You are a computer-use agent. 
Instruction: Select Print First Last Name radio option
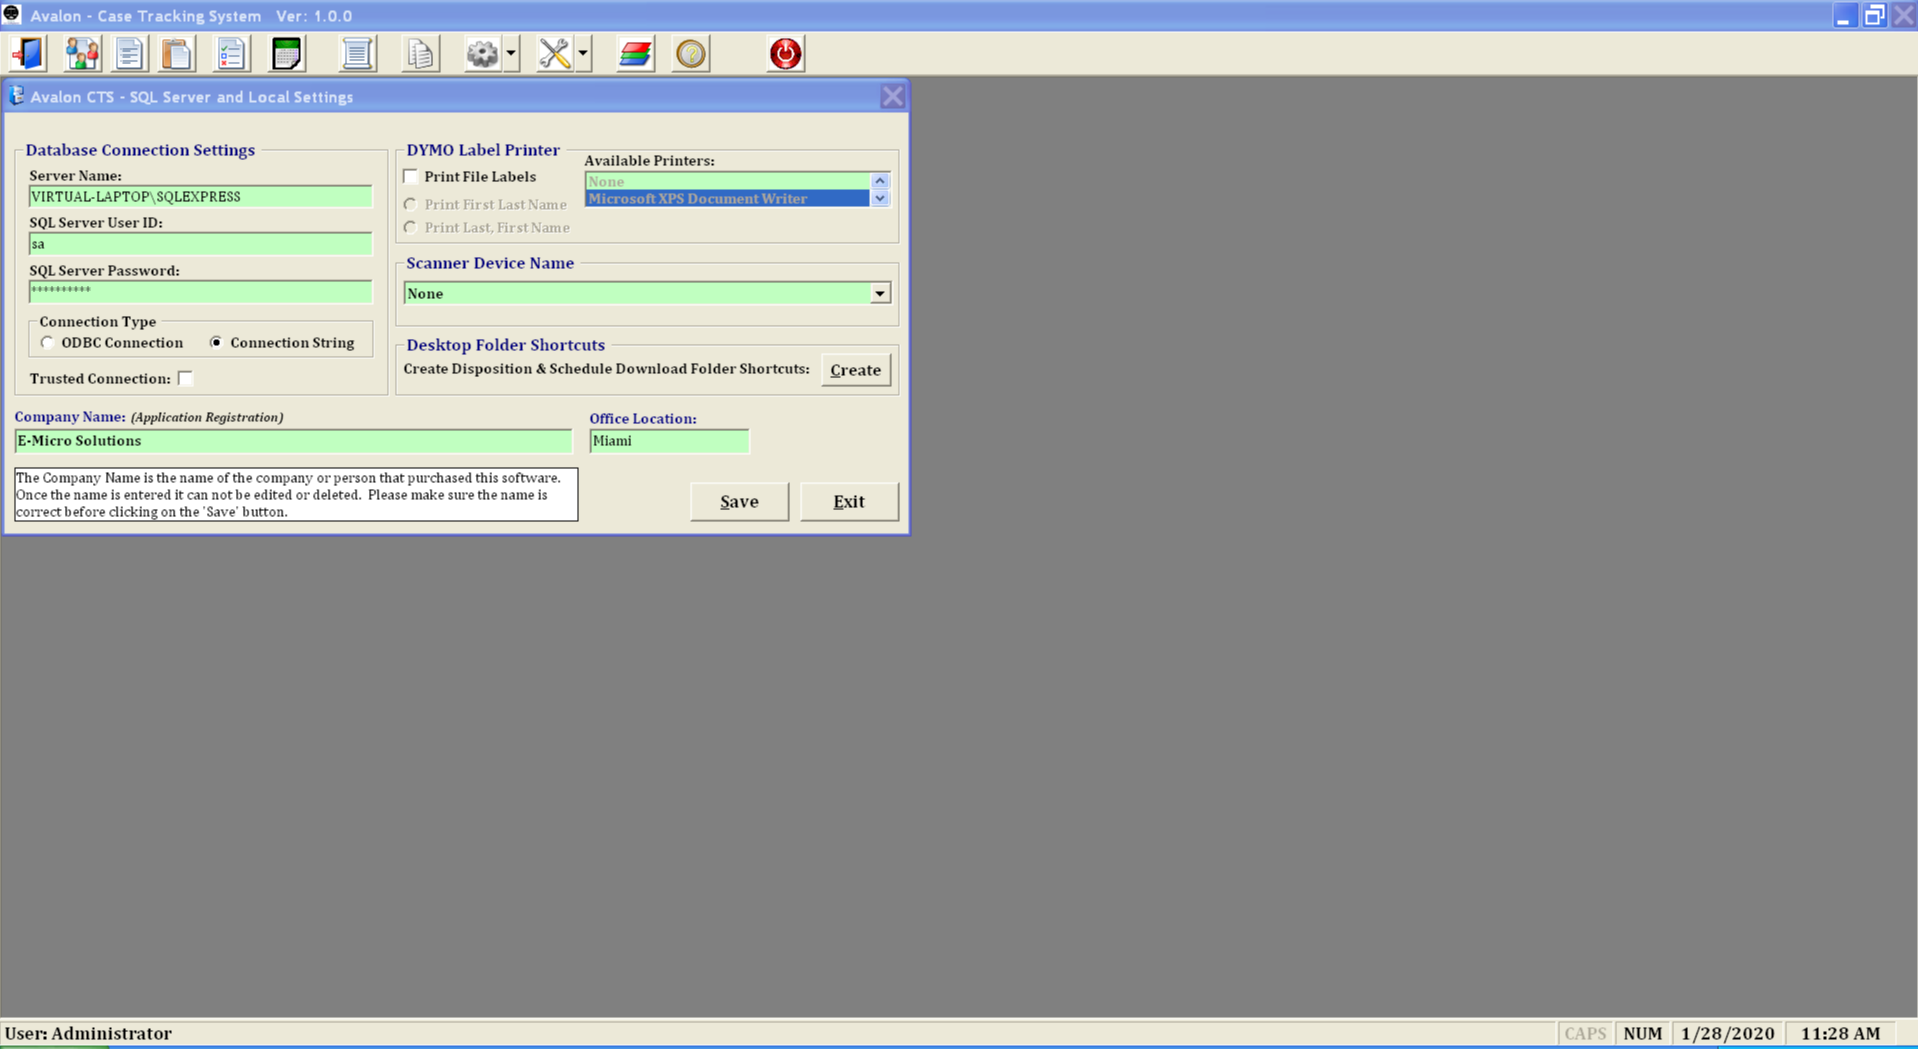(410, 204)
